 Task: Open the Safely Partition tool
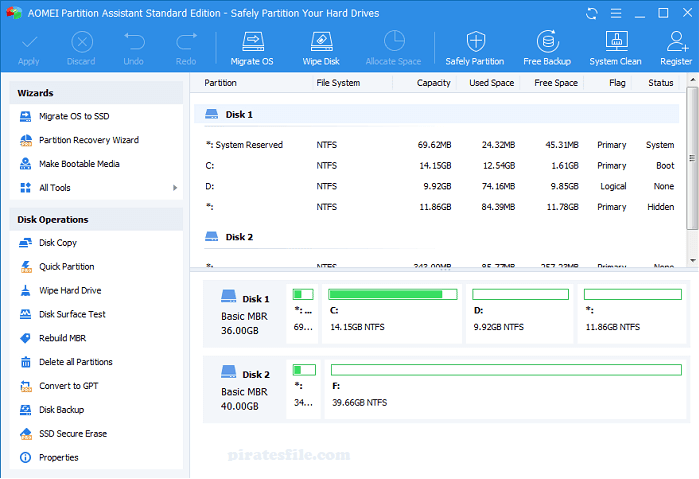475,48
